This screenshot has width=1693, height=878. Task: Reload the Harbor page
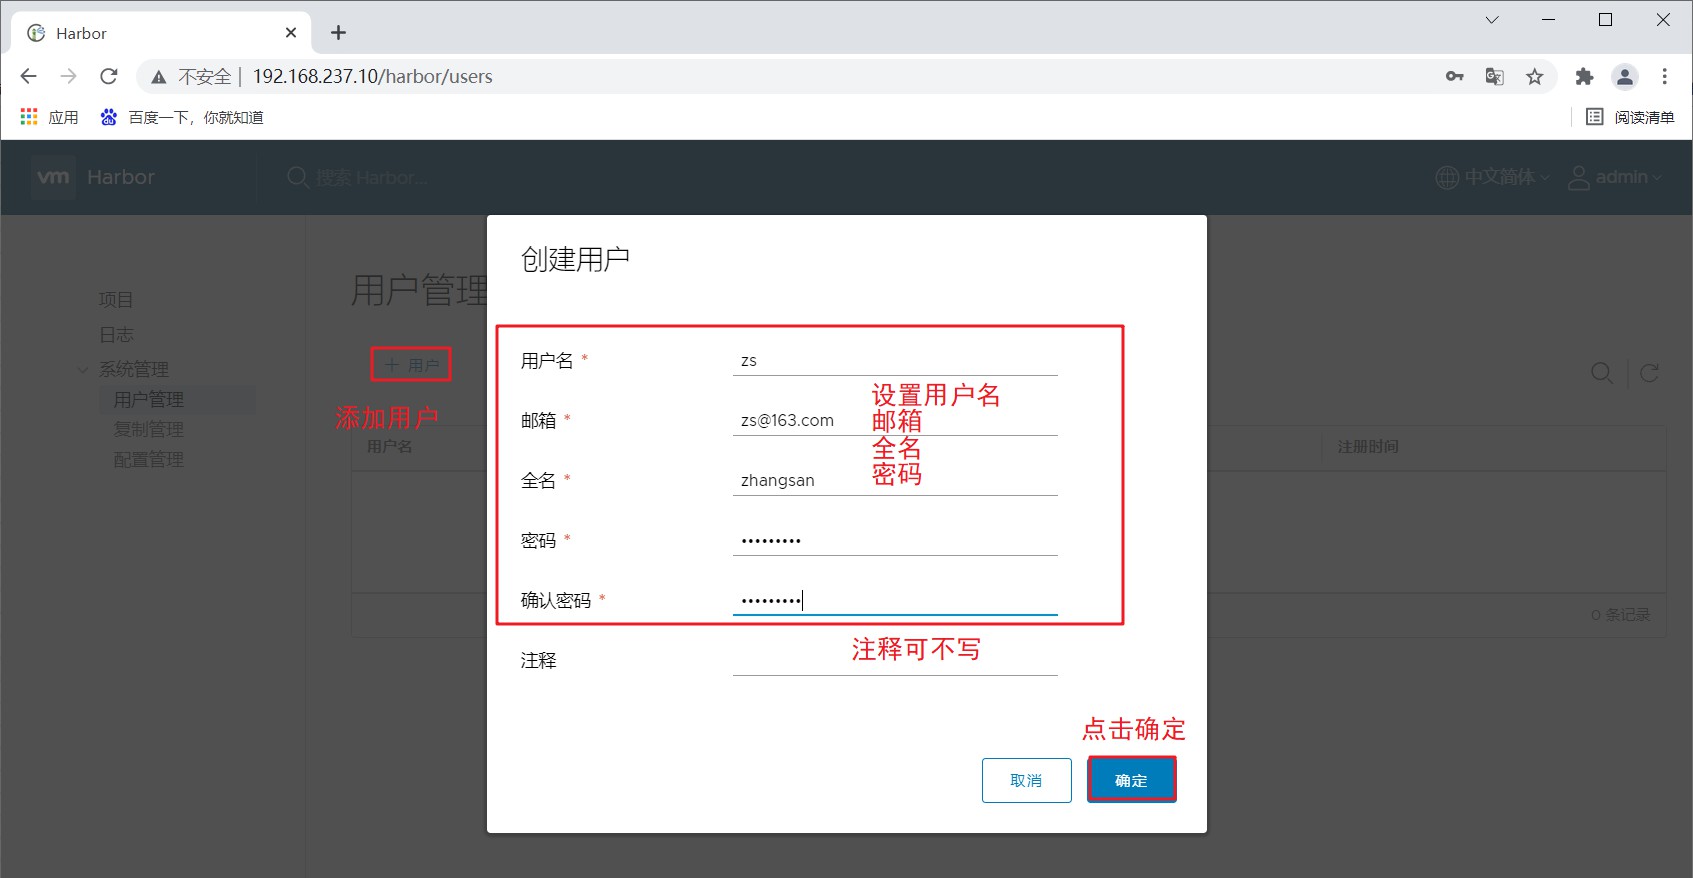[x=109, y=76]
